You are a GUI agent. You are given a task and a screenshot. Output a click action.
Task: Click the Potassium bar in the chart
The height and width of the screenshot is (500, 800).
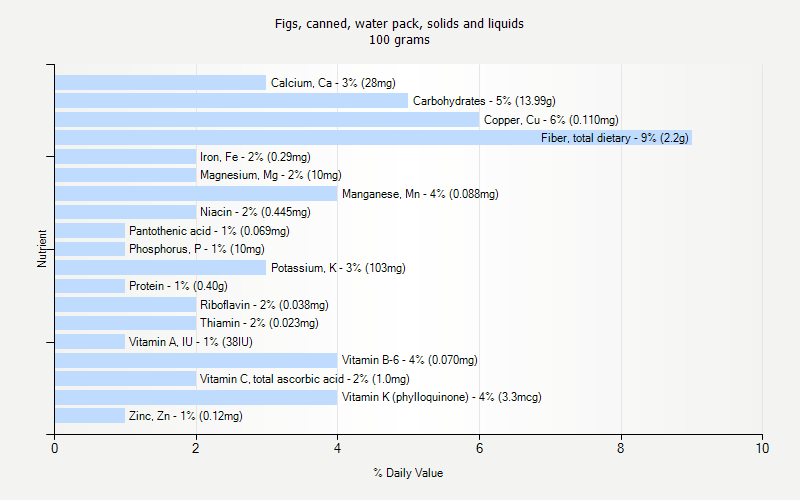(x=160, y=268)
